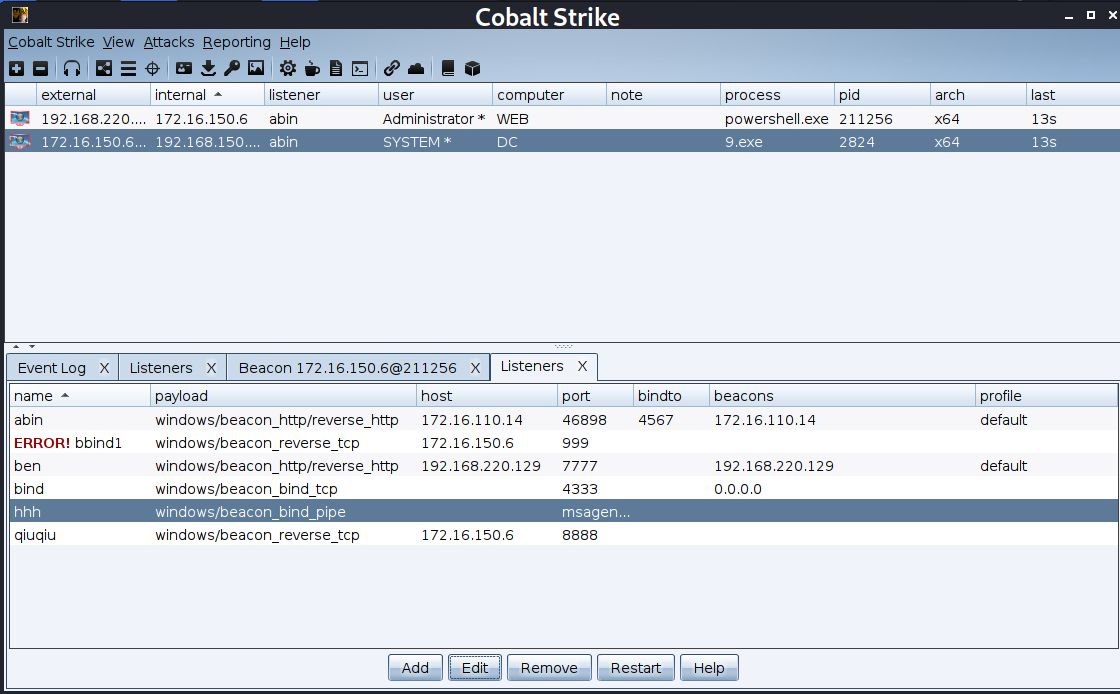This screenshot has width=1120, height=694.
Task: Open the Attacks menu
Action: click(x=169, y=42)
